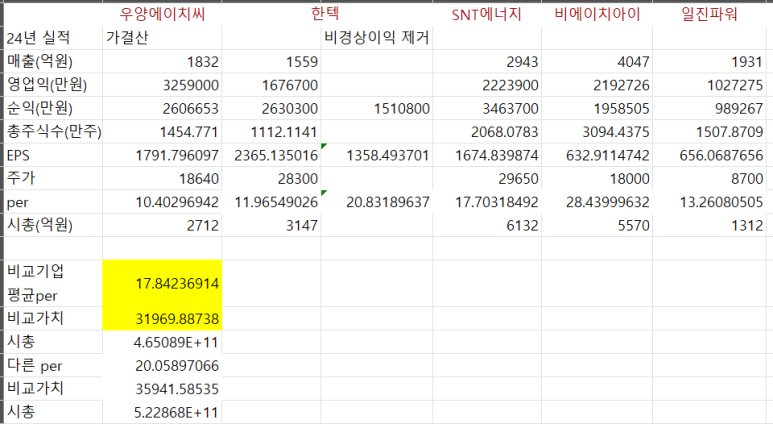
Task: Click operating profit cell 1027275
Action: tap(709, 85)
